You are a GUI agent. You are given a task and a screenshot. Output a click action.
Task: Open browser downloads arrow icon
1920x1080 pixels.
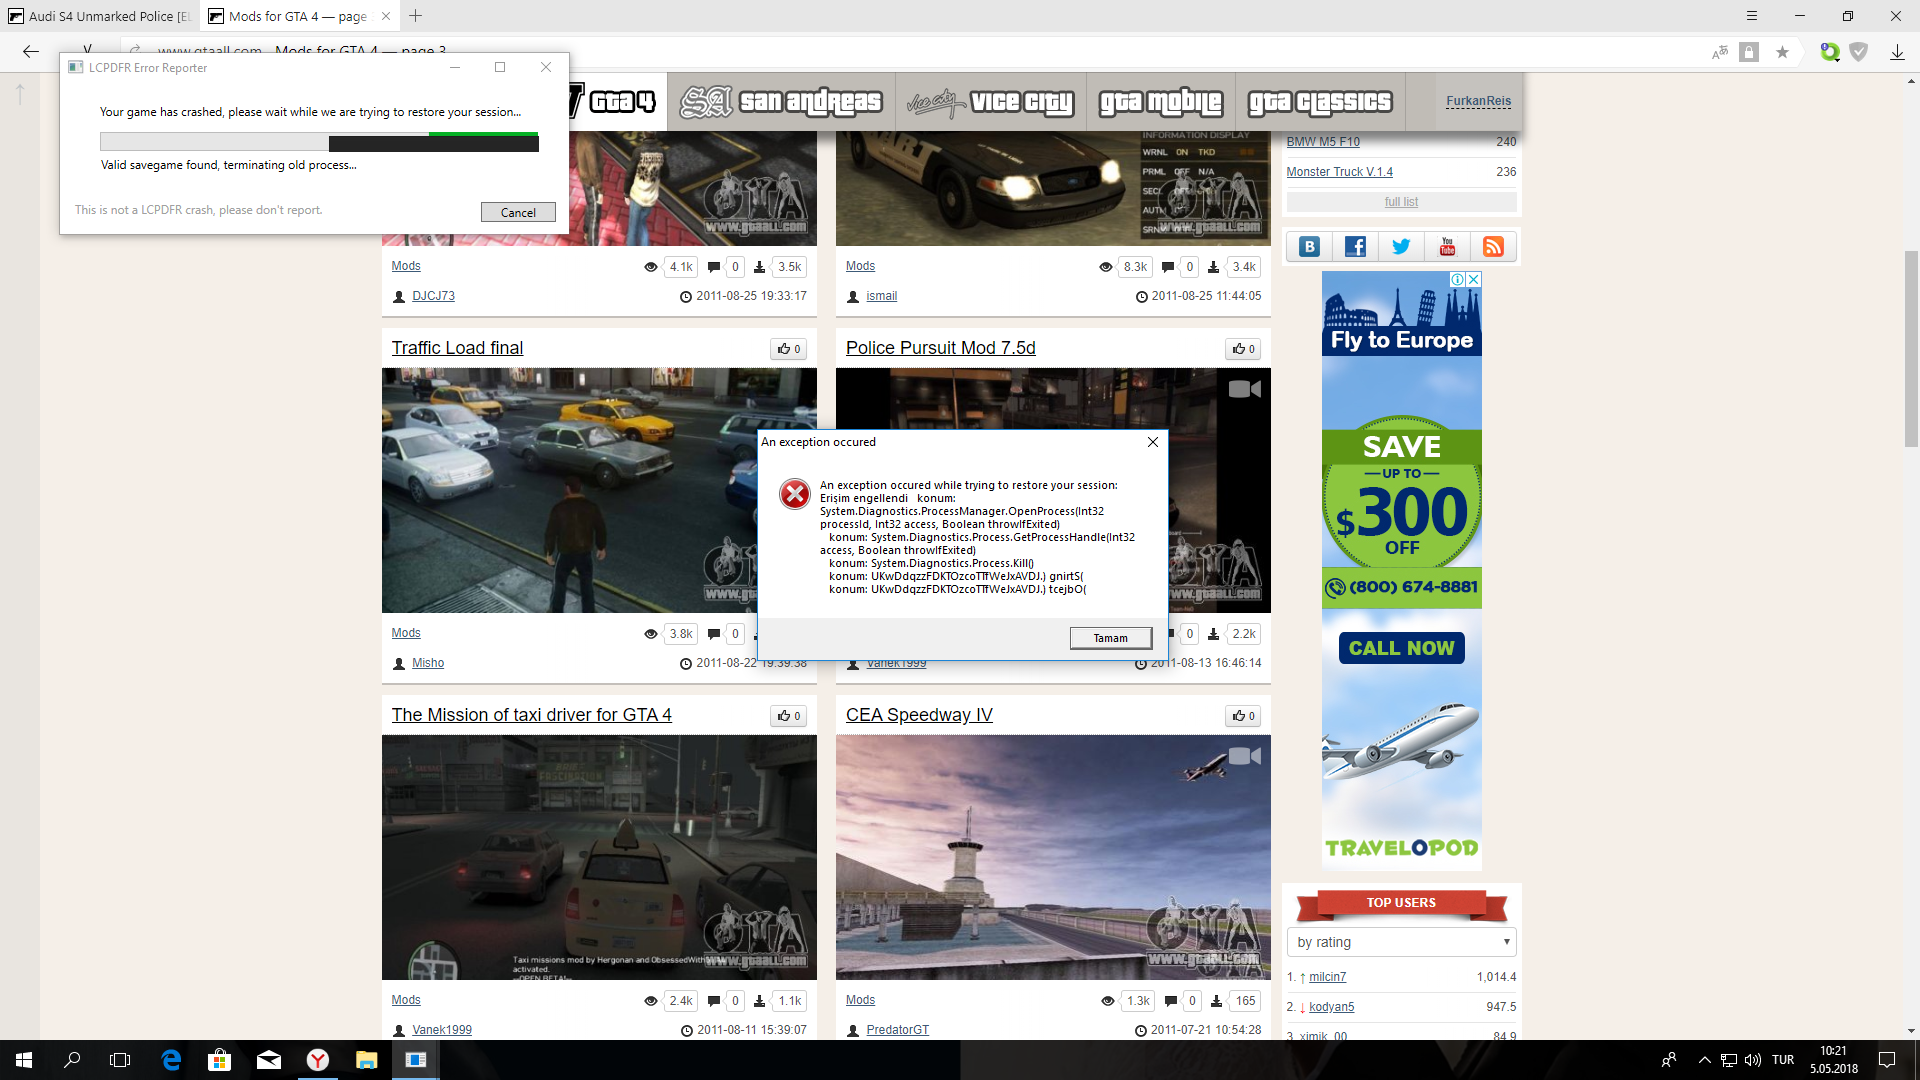[1897, 52]
